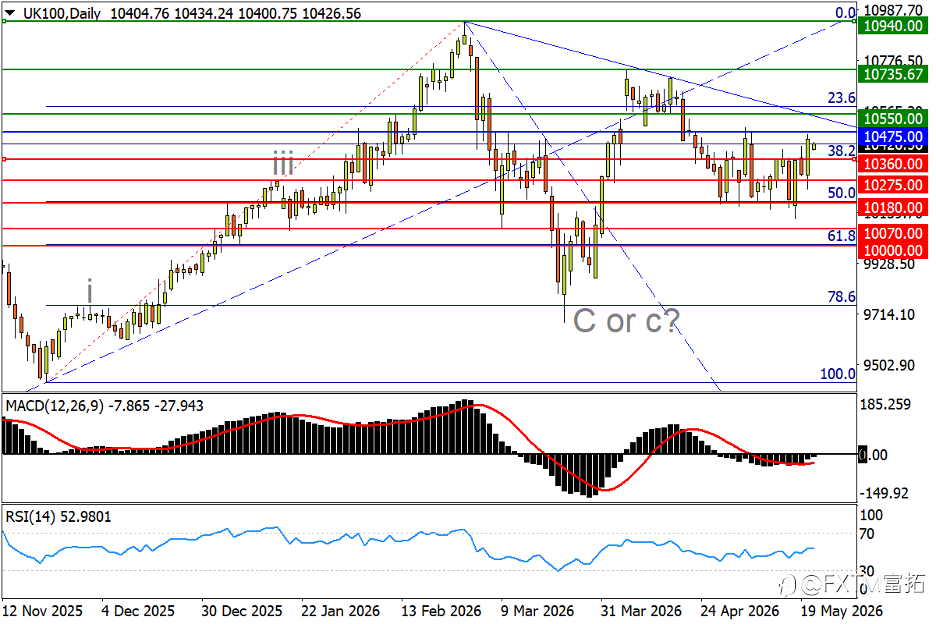This screenshot has width=936, height=624.
Task: Click the 100.0 Fibonacci level label
Action: (838, 374)
